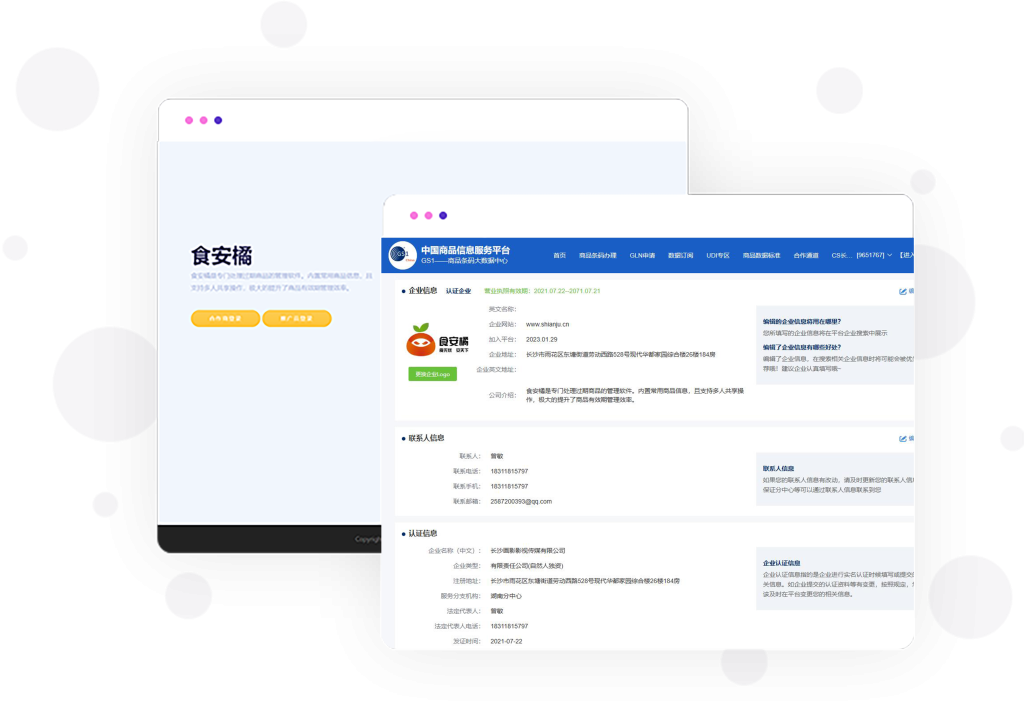Expand the [9651767] account dropdown arrow

889,255
